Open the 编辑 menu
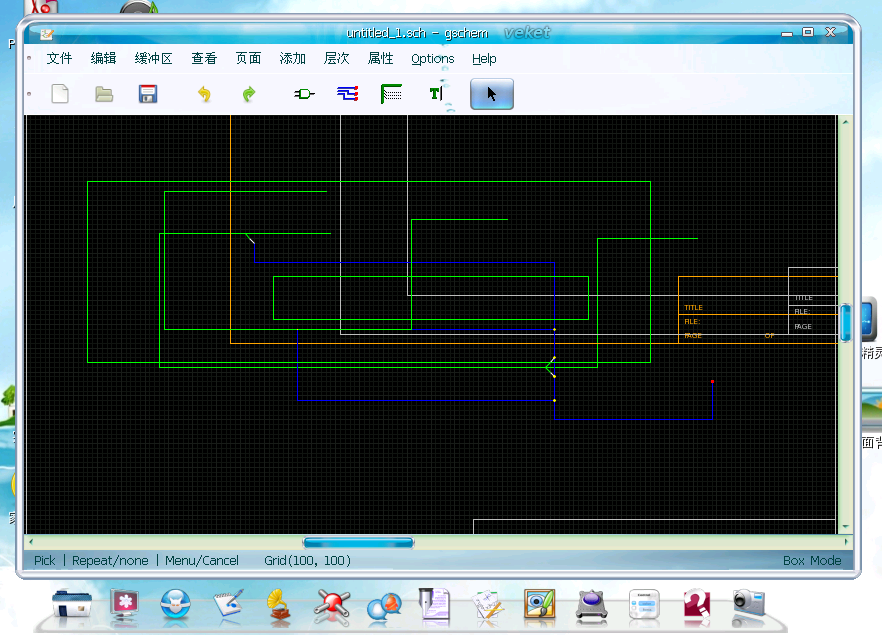The image size is (882, 635). (104, 58)
